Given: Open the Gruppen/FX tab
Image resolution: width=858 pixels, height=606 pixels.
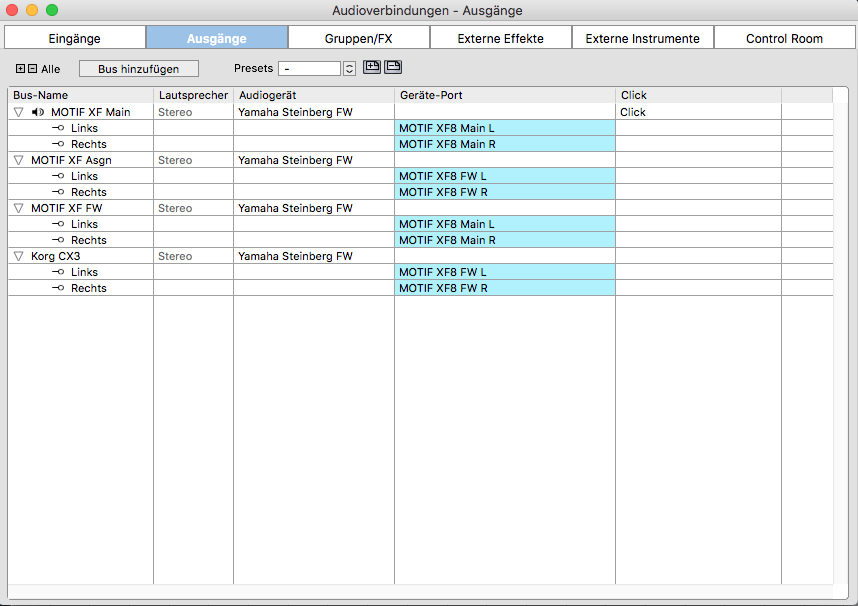Looking at the screenshot, I should point(359,38).
